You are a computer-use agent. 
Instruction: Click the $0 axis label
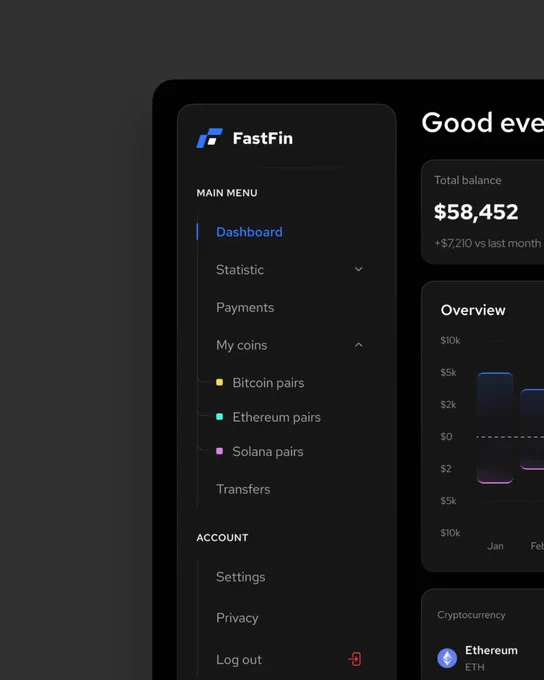click(x=446, y=437)
